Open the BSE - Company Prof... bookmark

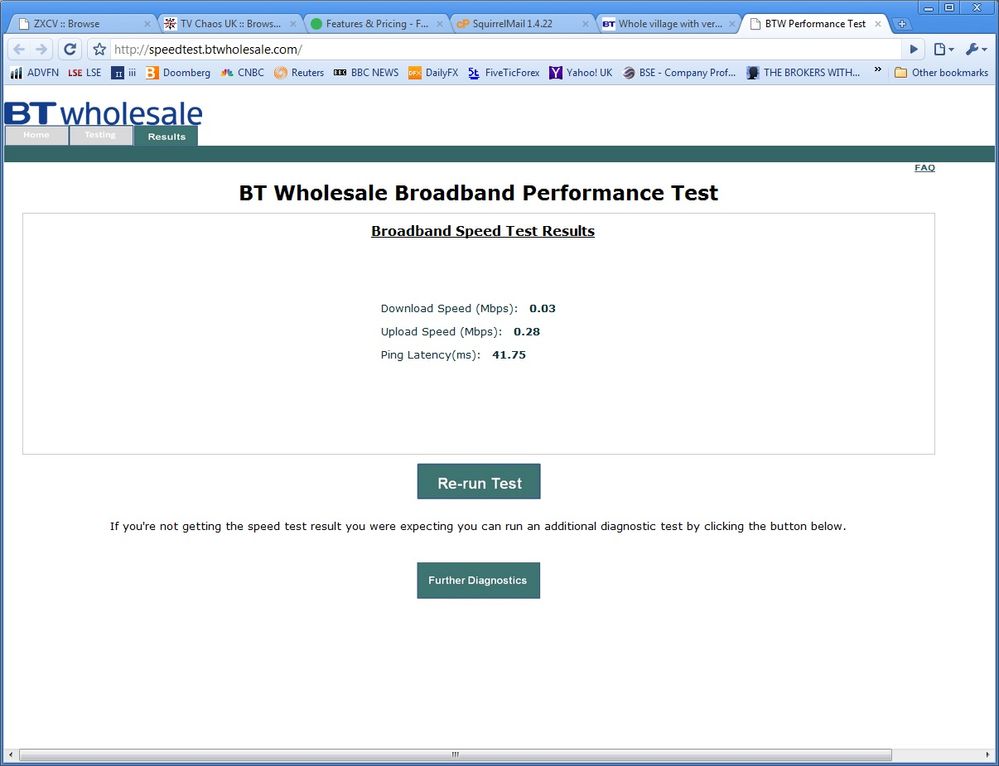679,73
